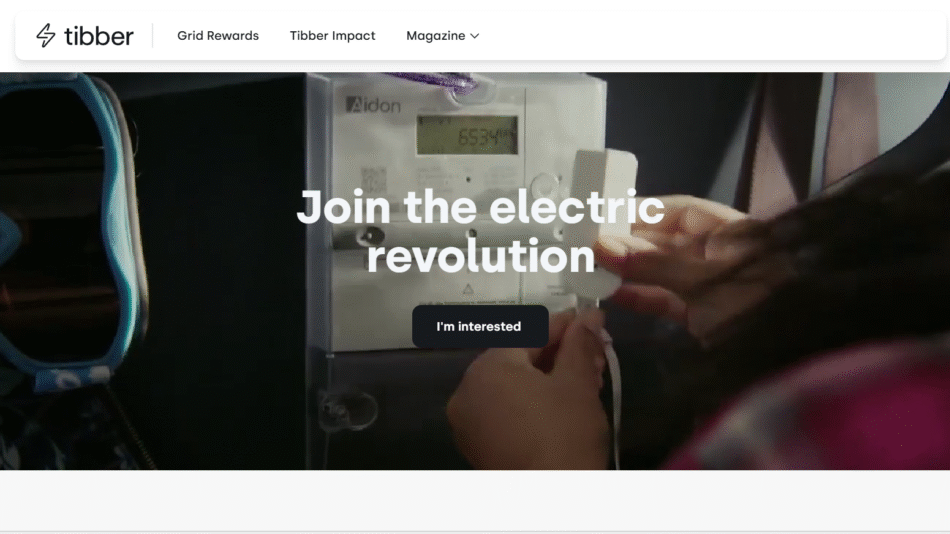Viewport: 950px width, 534px height.
Task: Click the Aidon brand label on meter
Action: click(x=373, y=105)
